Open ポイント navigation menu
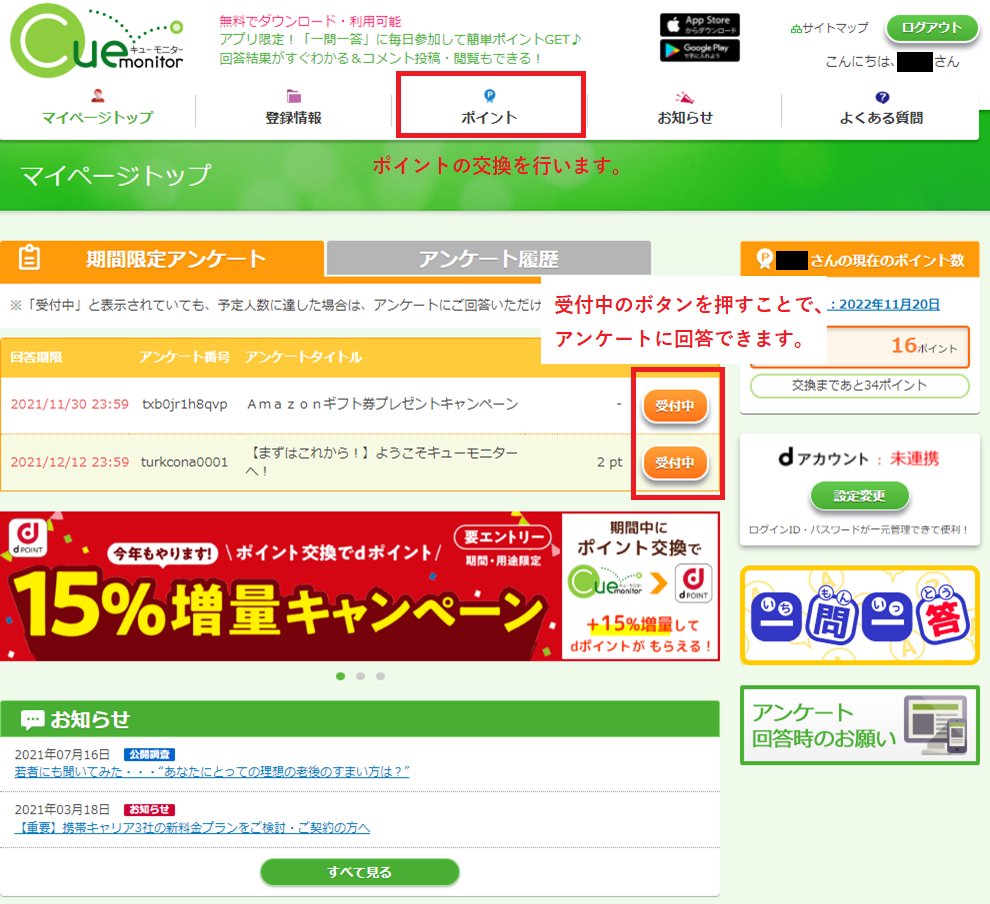Screen dimensions: 990x904 pos(490,105)
